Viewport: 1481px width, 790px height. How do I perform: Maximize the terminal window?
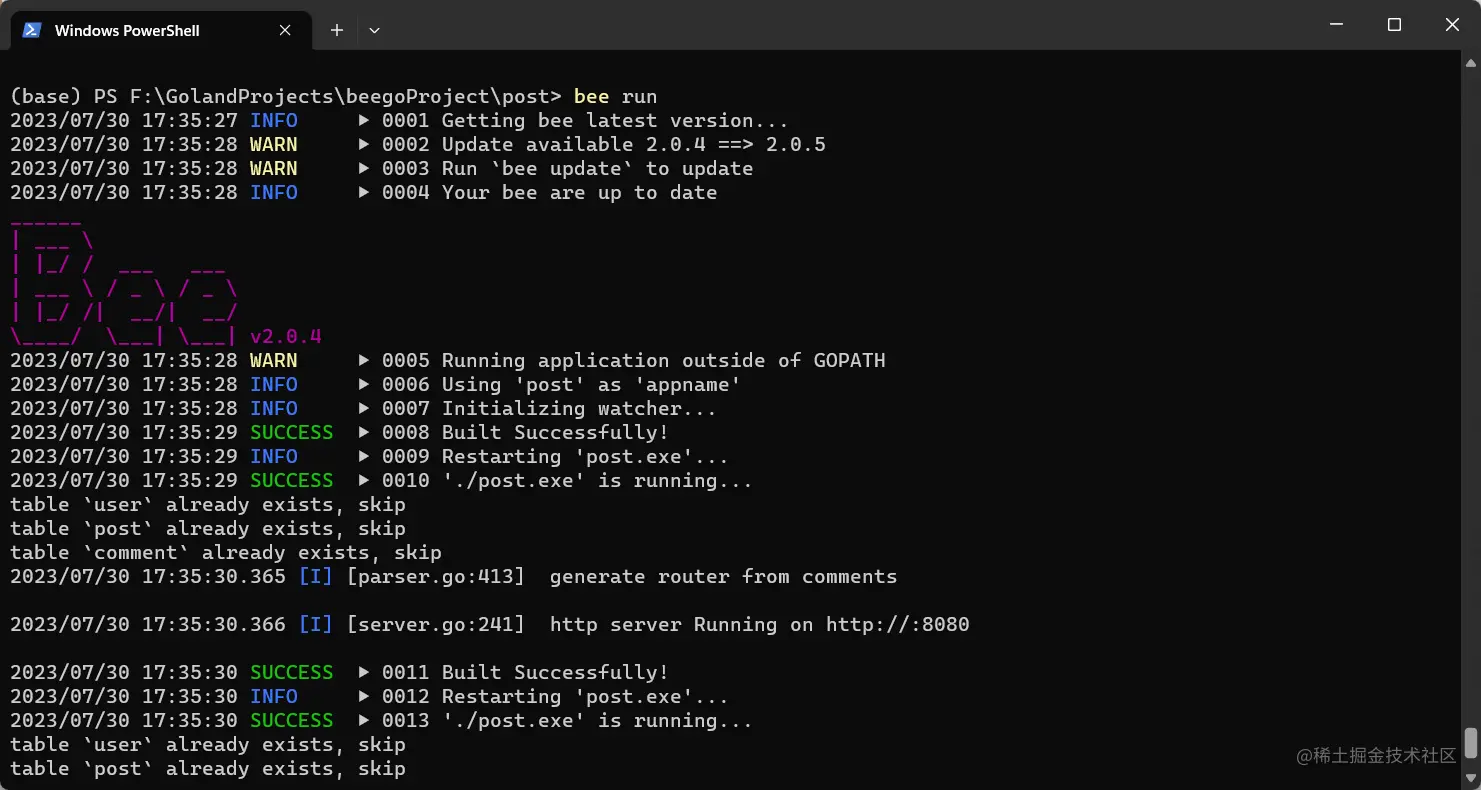click(x=1394, y=25)
